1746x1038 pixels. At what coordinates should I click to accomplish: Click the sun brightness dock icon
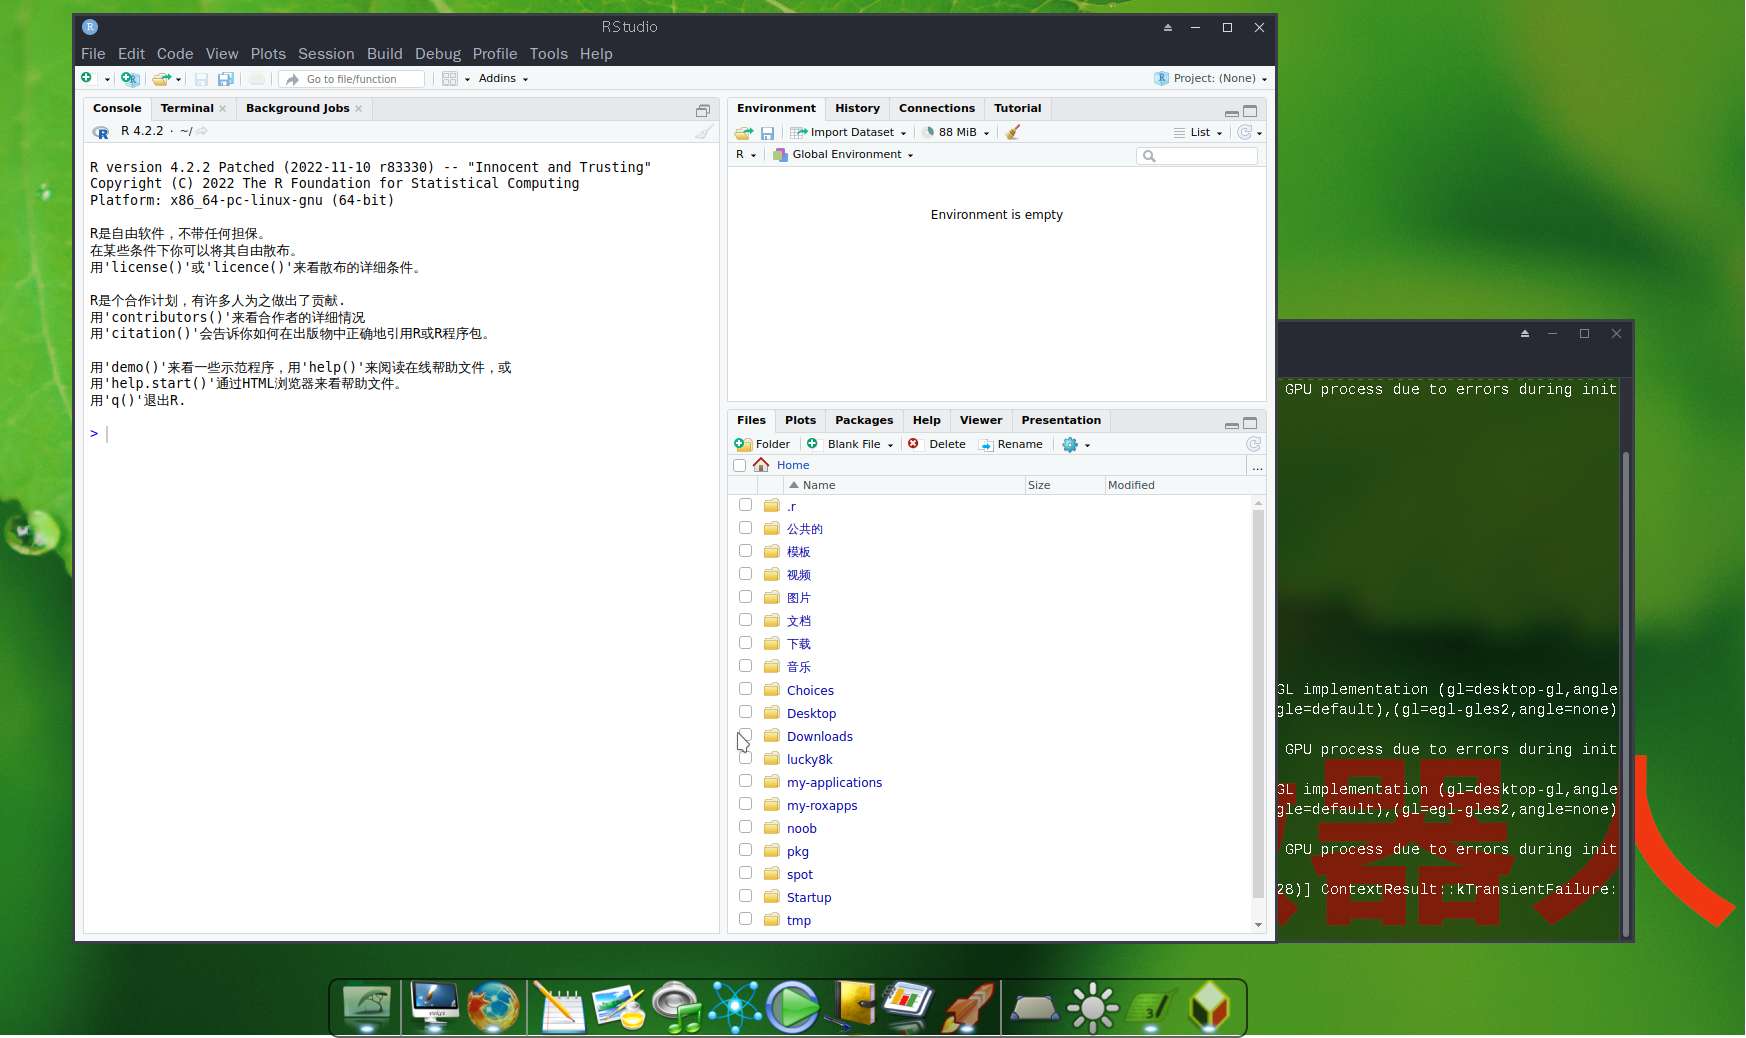click(1092, 1007)
